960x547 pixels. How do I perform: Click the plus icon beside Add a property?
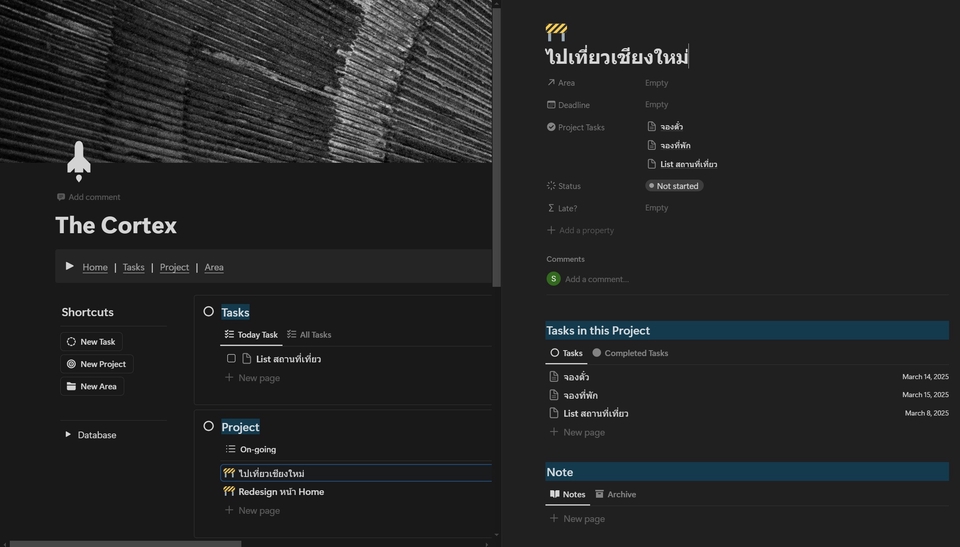pyautogui.click(x=551, y=230)
